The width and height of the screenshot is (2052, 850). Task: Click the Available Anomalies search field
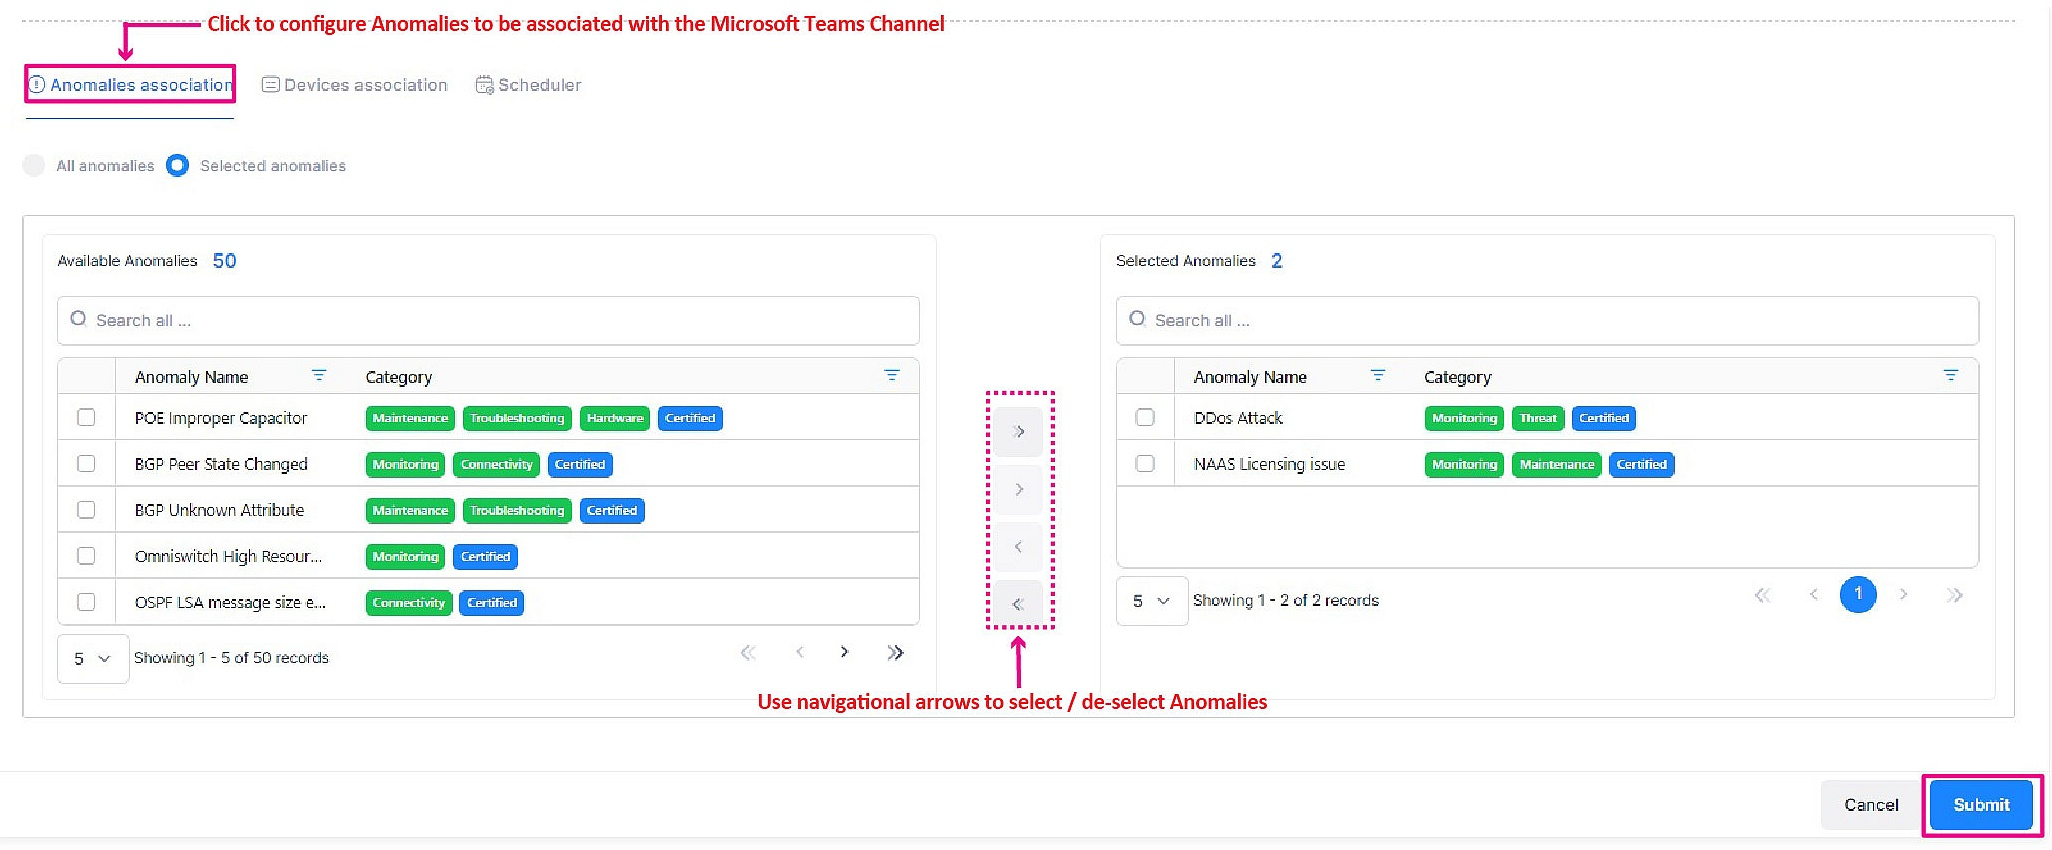click(488, 321)
